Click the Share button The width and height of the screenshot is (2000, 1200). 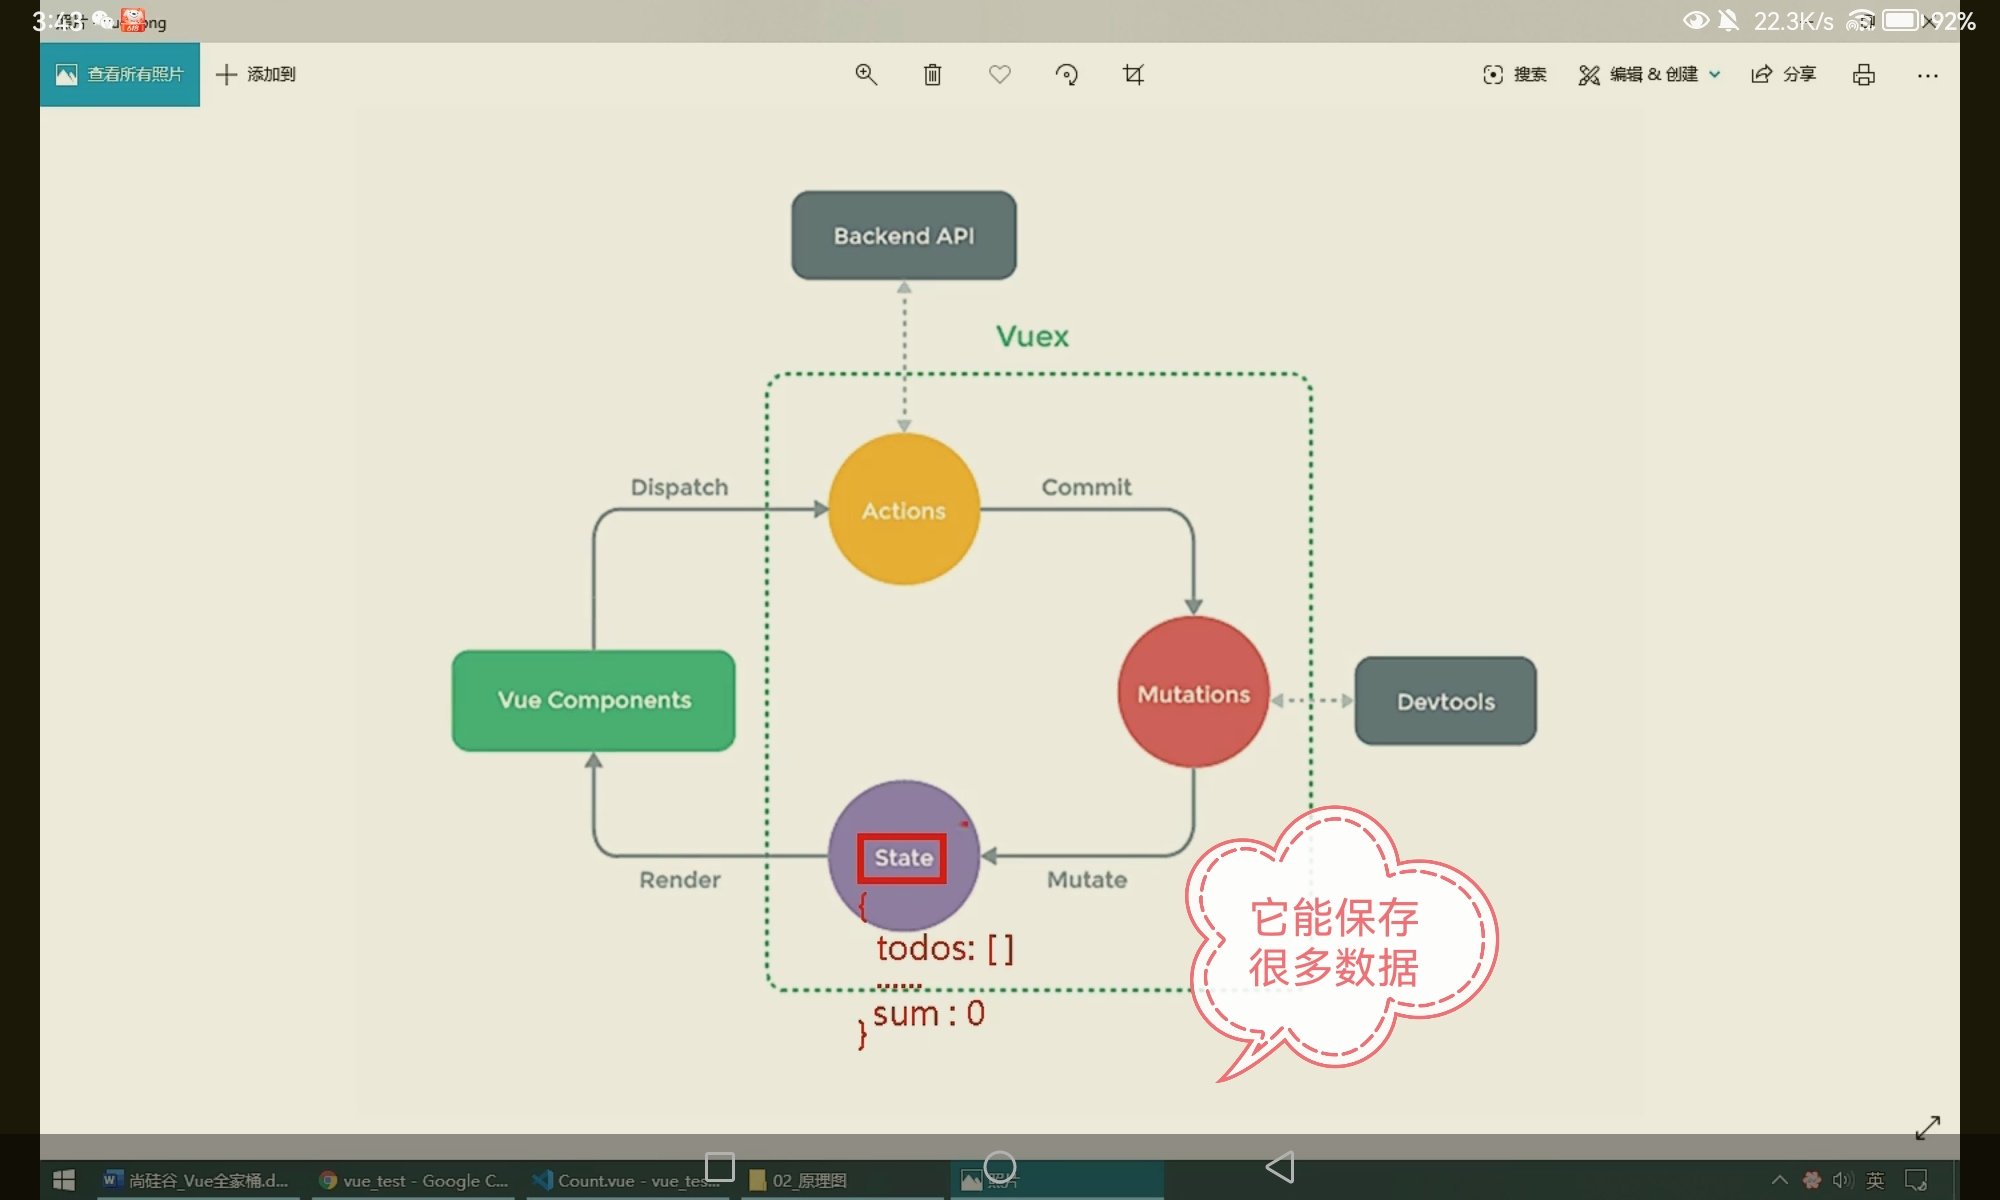click(x=1783, y=75)
